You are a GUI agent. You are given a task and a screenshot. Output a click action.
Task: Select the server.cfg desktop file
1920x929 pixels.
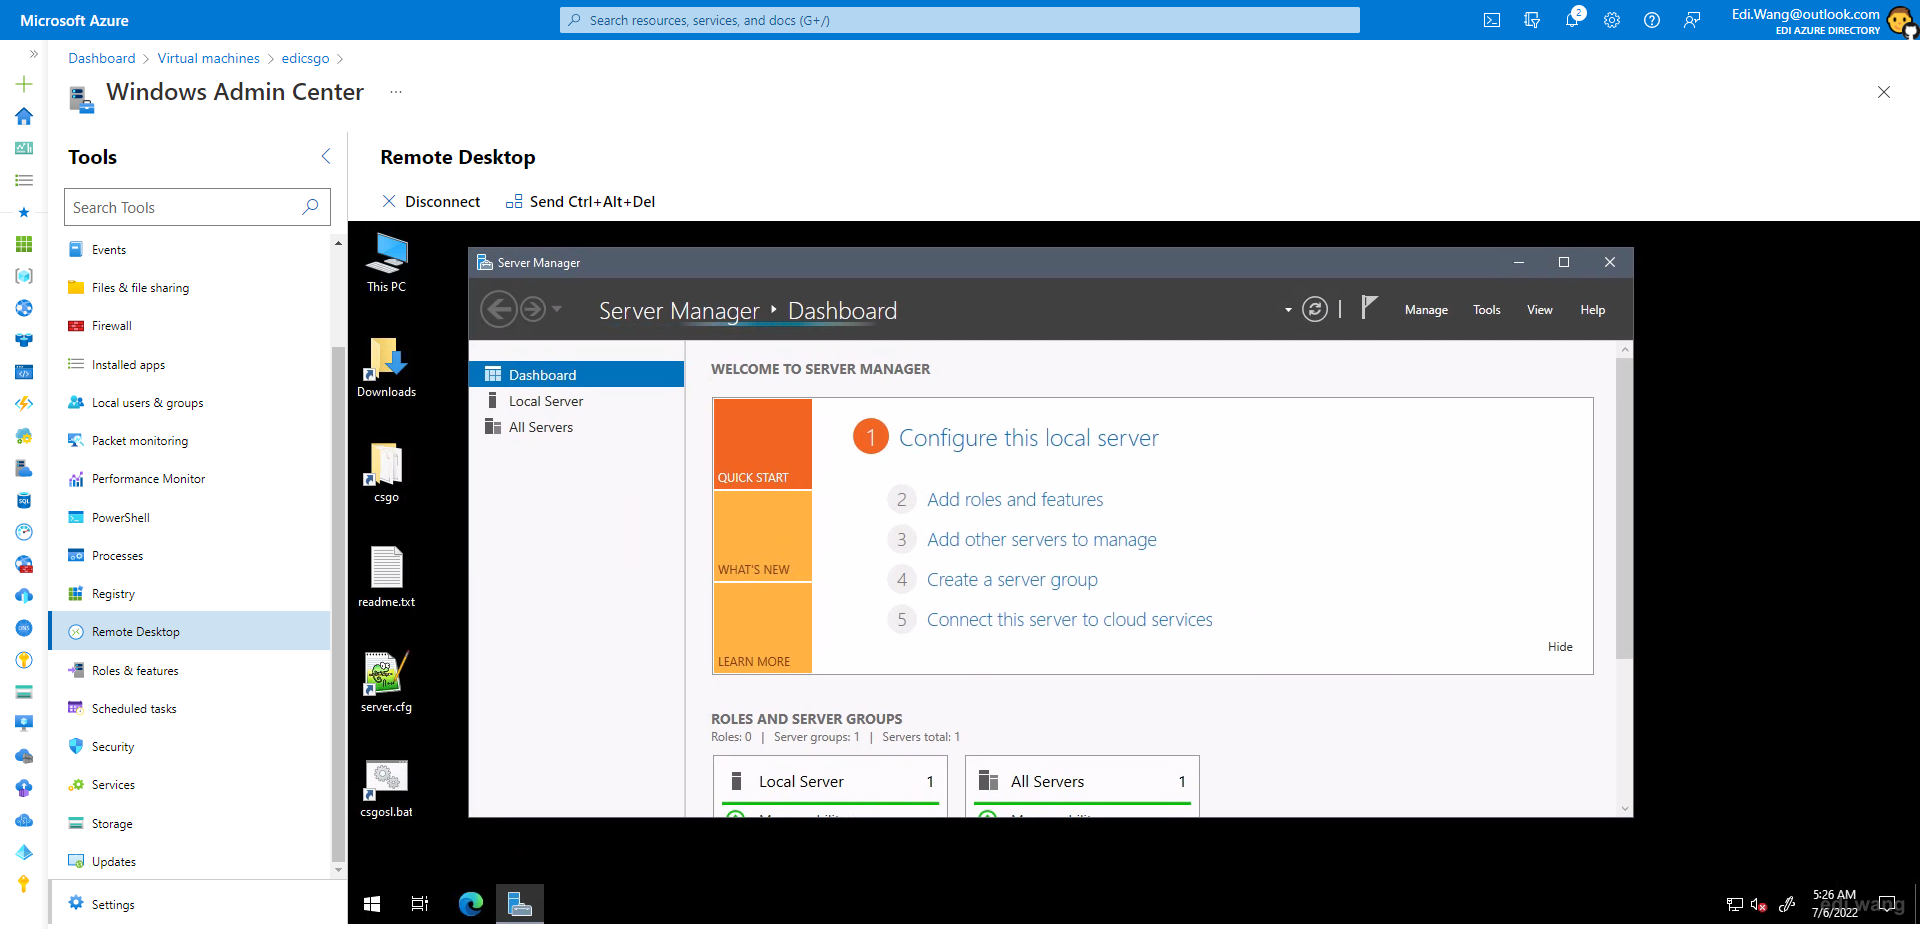click(x=386, y=683)
